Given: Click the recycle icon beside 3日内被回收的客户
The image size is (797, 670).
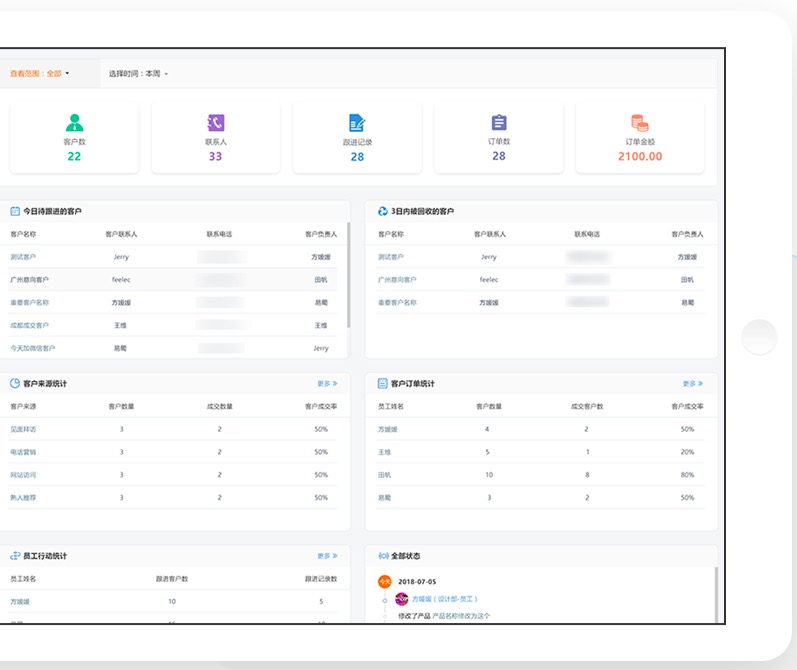Looking at the screenshot, I should click(383, 211).
